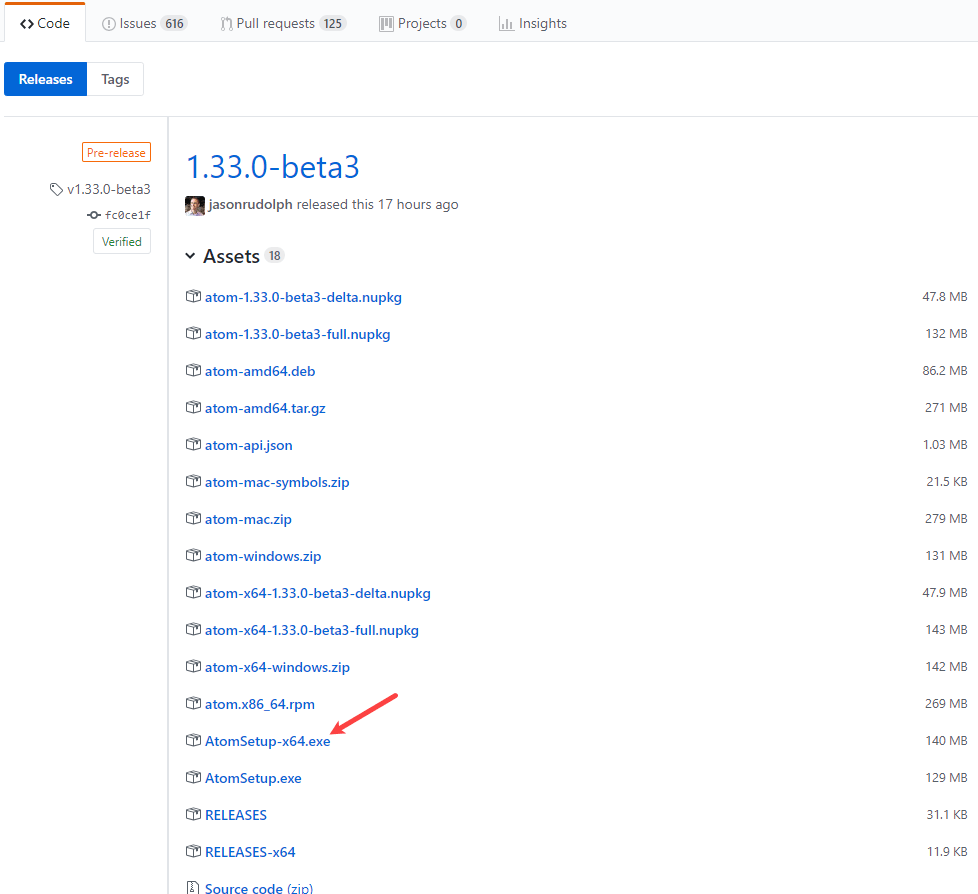Click the Insights graph icon

point(506,24)
